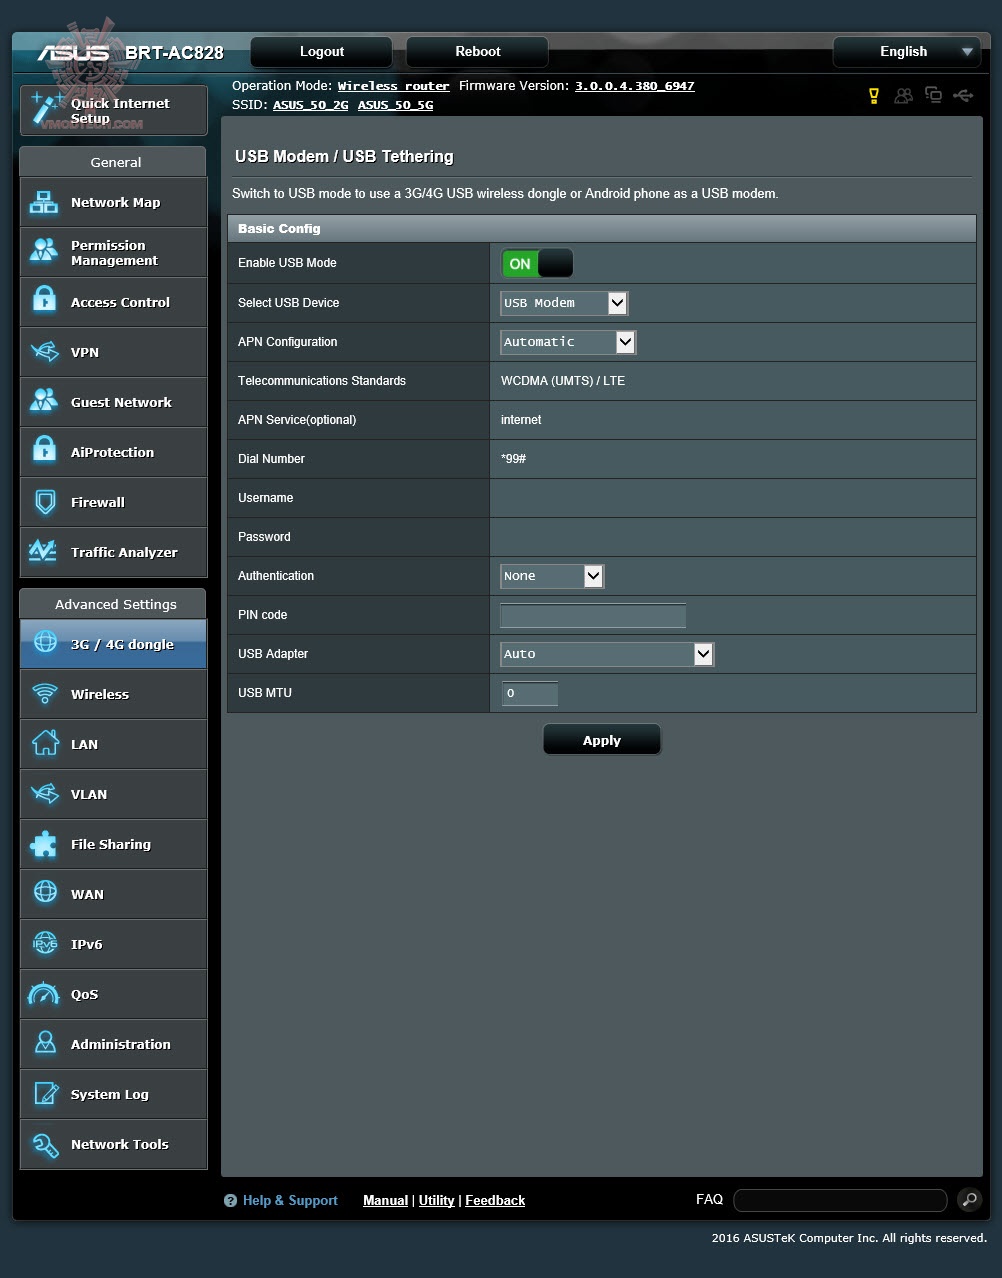
Task: Click the USB status icon
Action: (963, 95)
